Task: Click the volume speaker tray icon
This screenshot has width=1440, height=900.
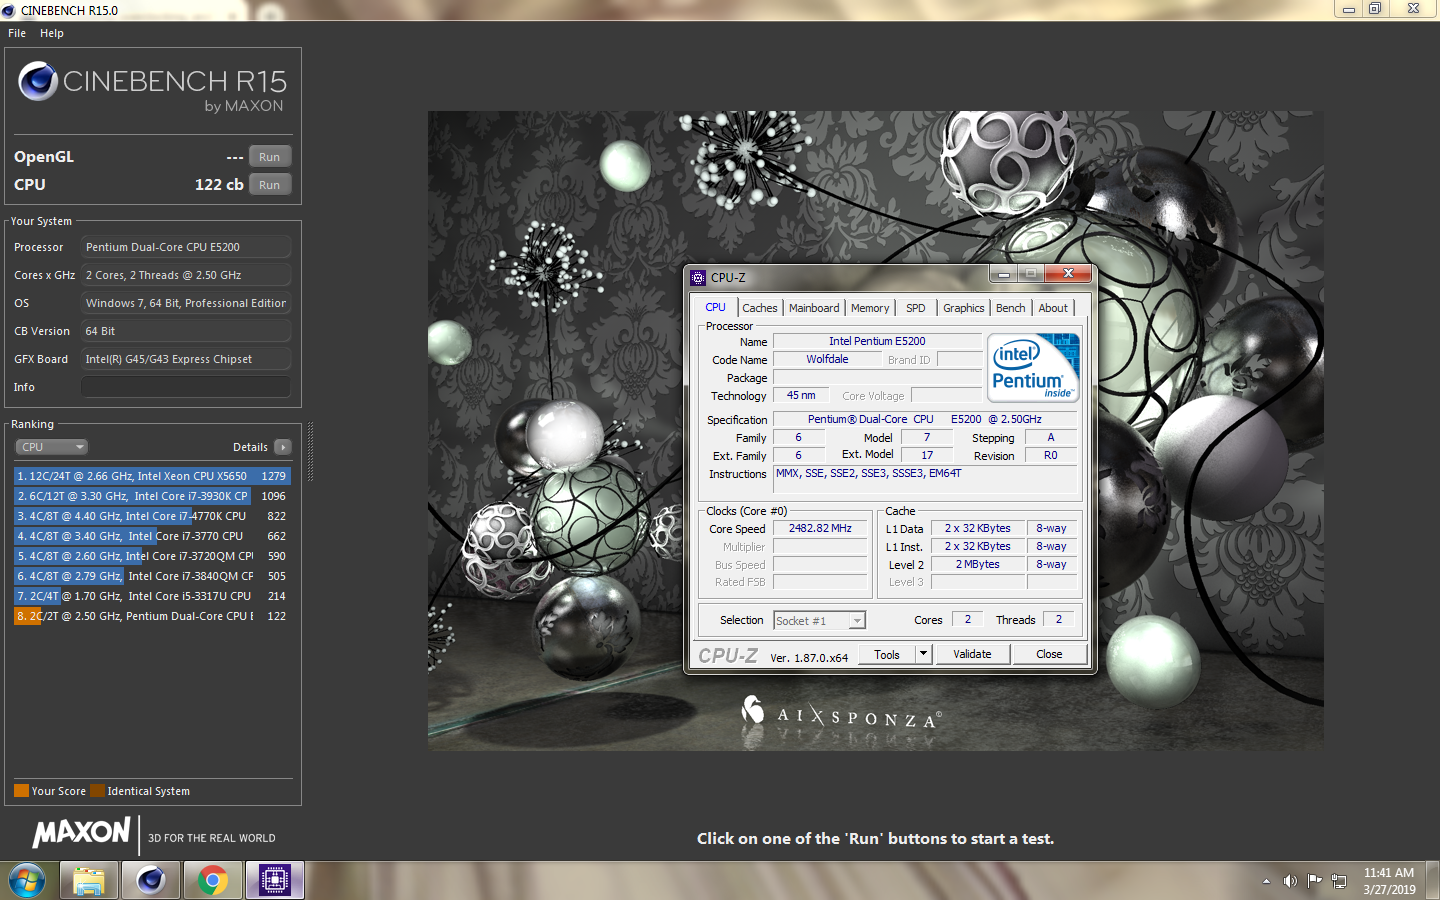Action: click(x=1290, y=881)
